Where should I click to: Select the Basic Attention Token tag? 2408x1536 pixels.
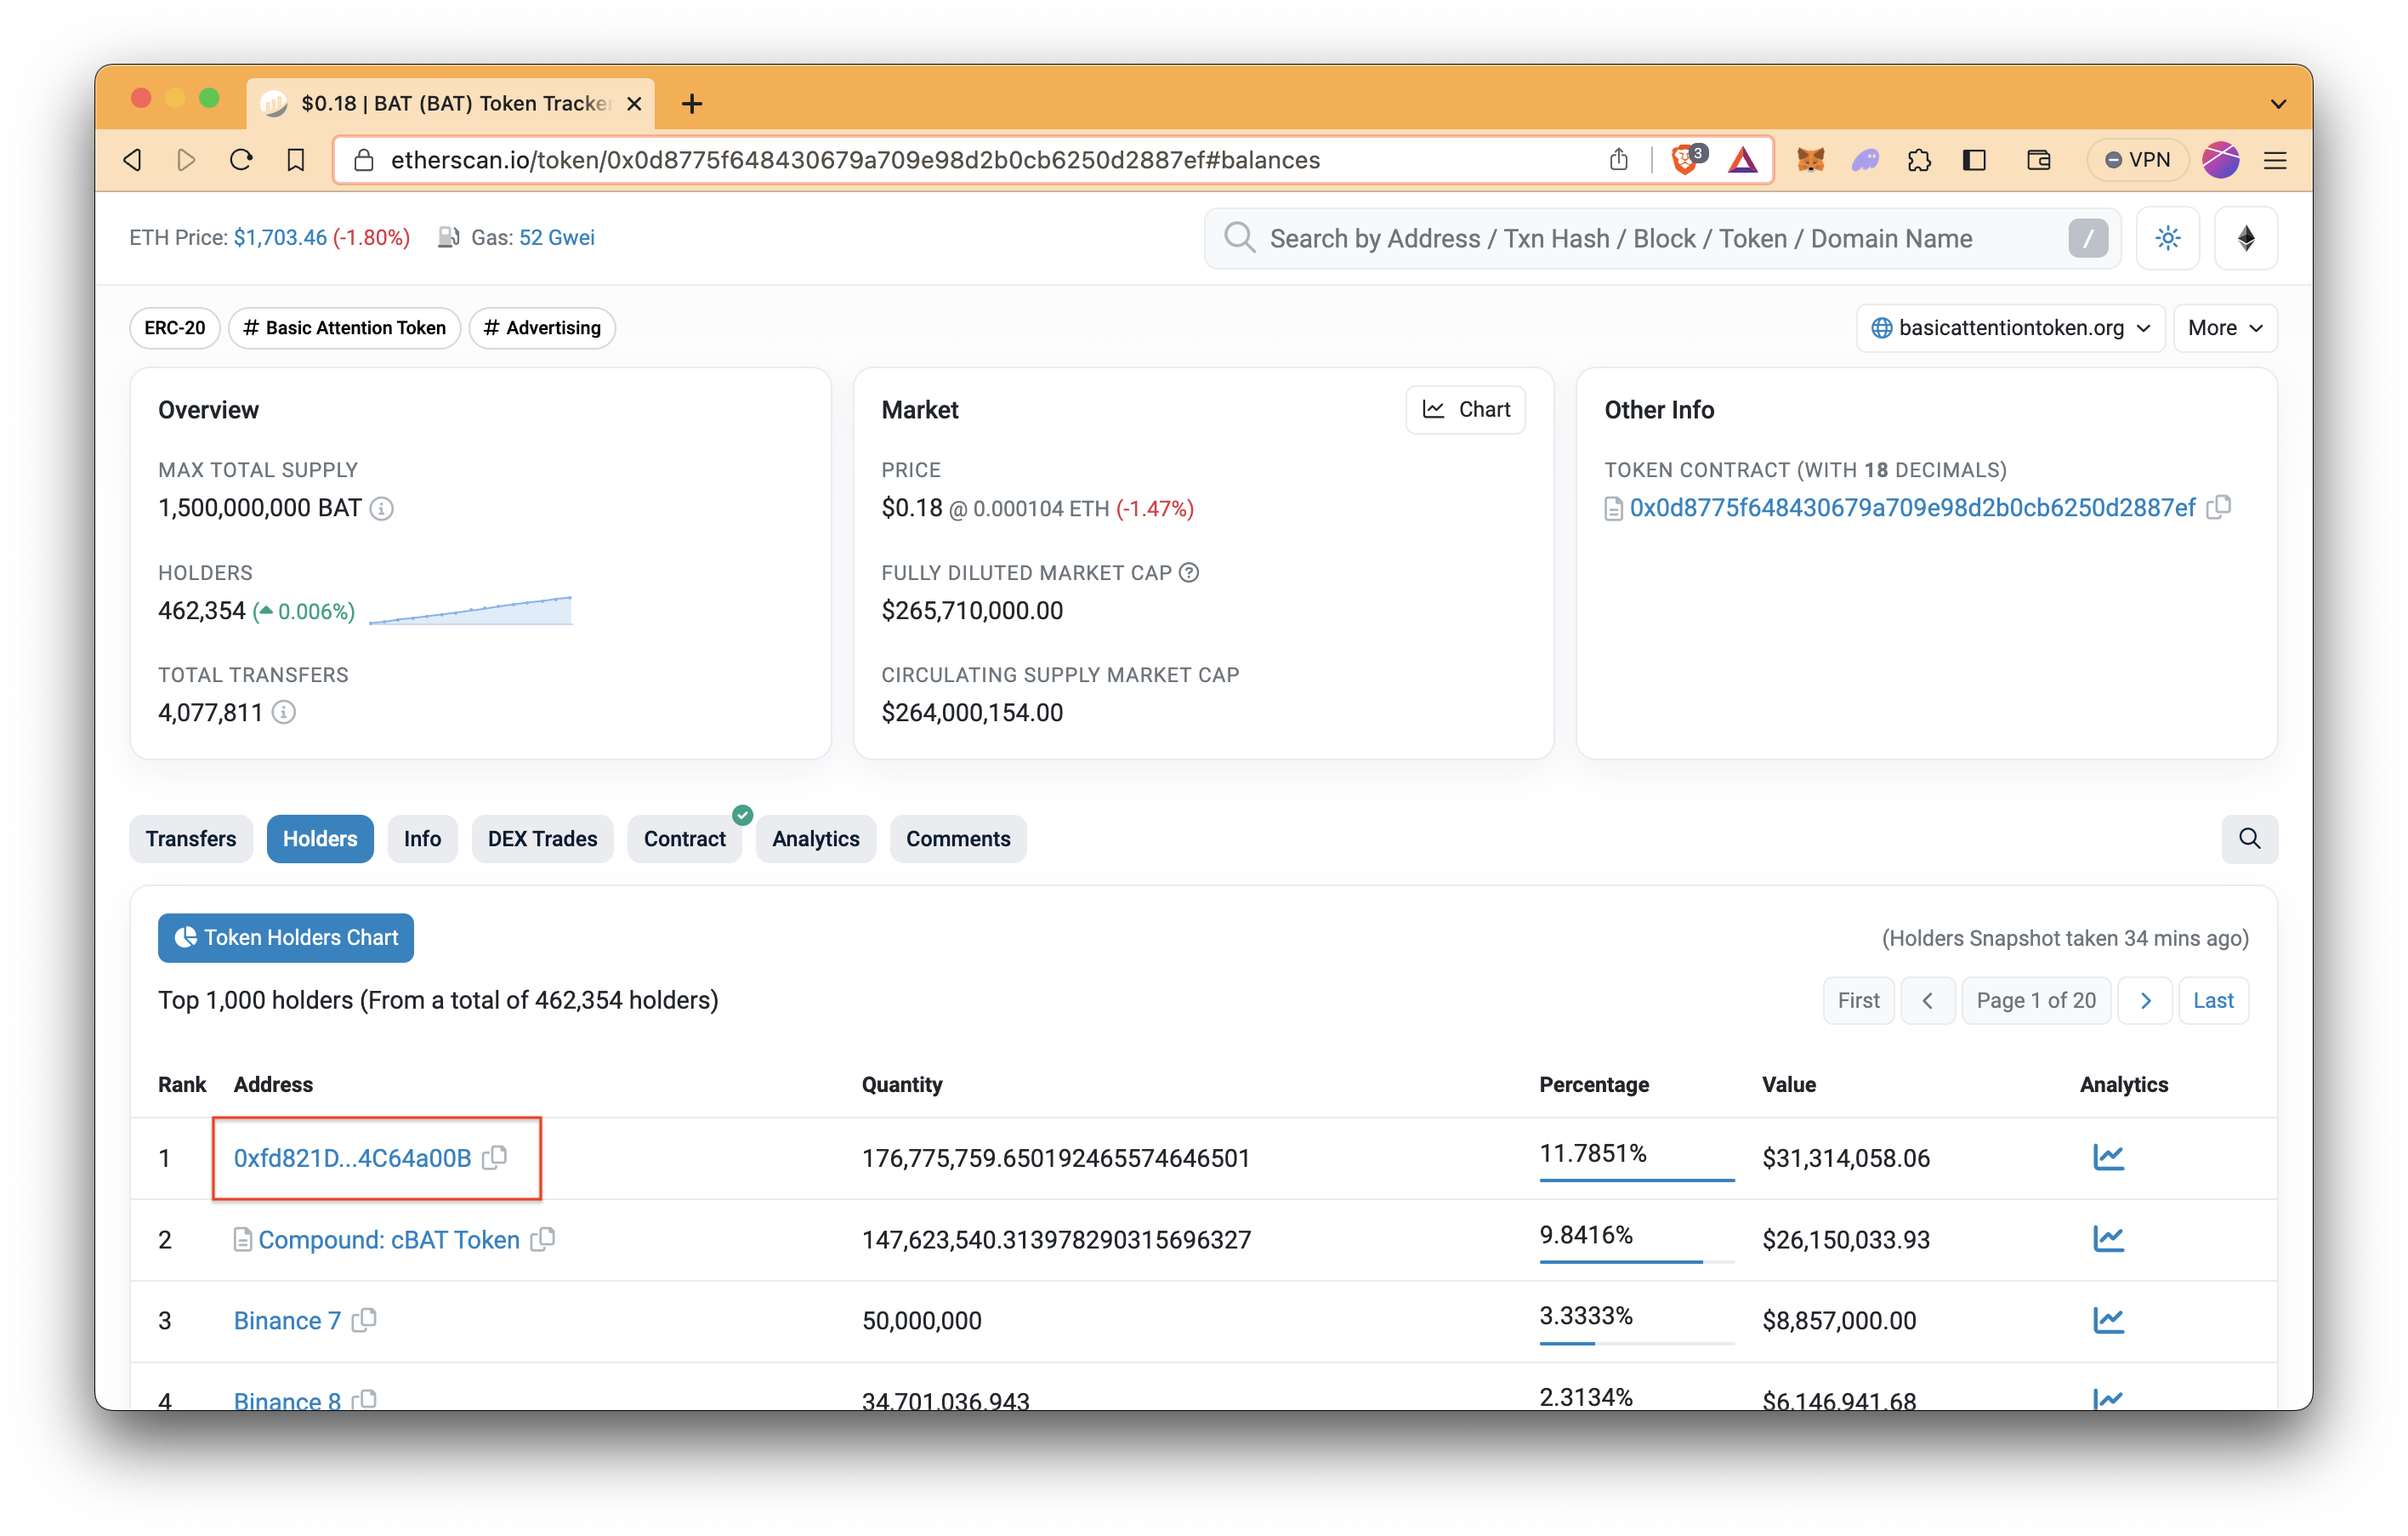[344, 328]
